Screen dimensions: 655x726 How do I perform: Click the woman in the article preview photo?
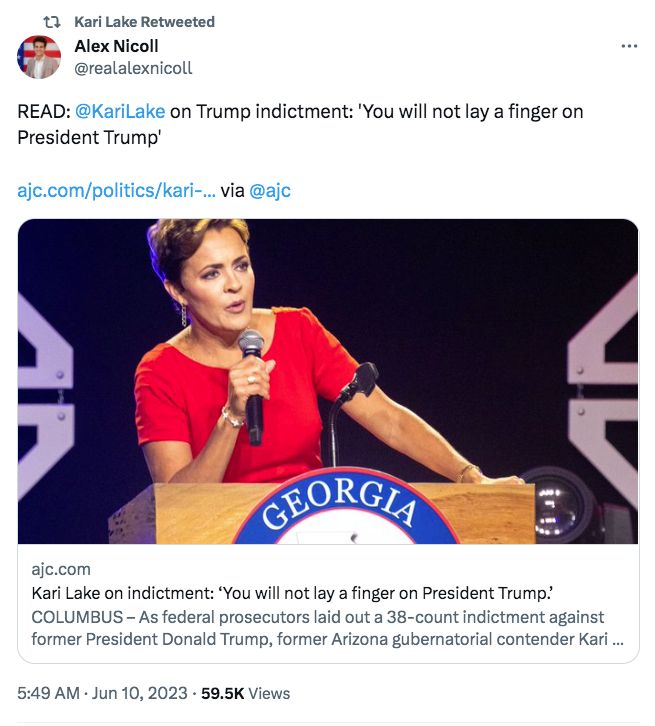point(250,340)
